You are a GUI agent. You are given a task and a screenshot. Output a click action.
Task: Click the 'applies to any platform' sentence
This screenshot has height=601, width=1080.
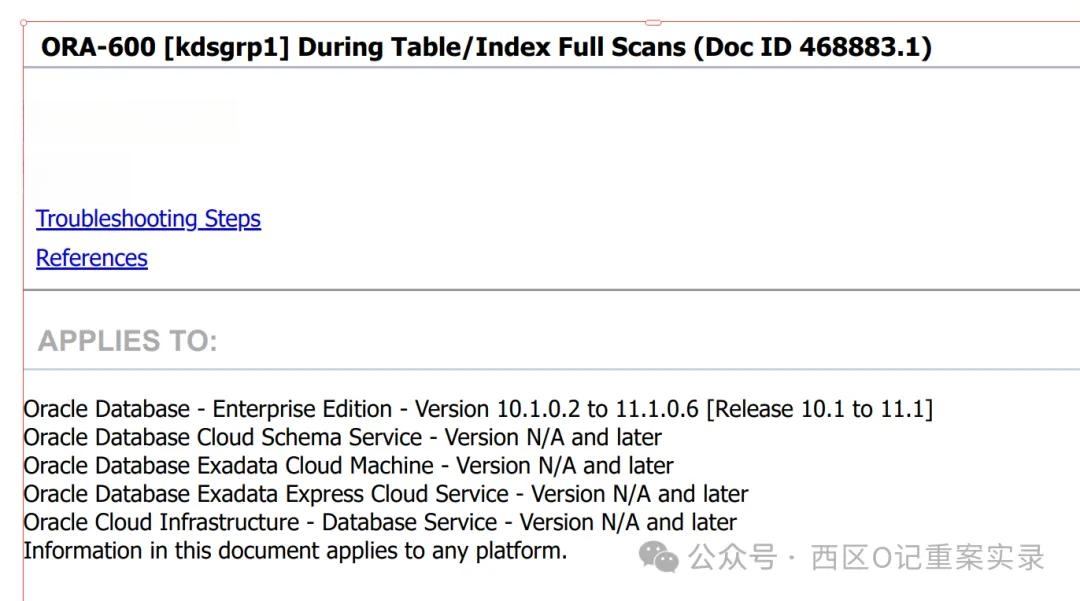coord(295,551)
